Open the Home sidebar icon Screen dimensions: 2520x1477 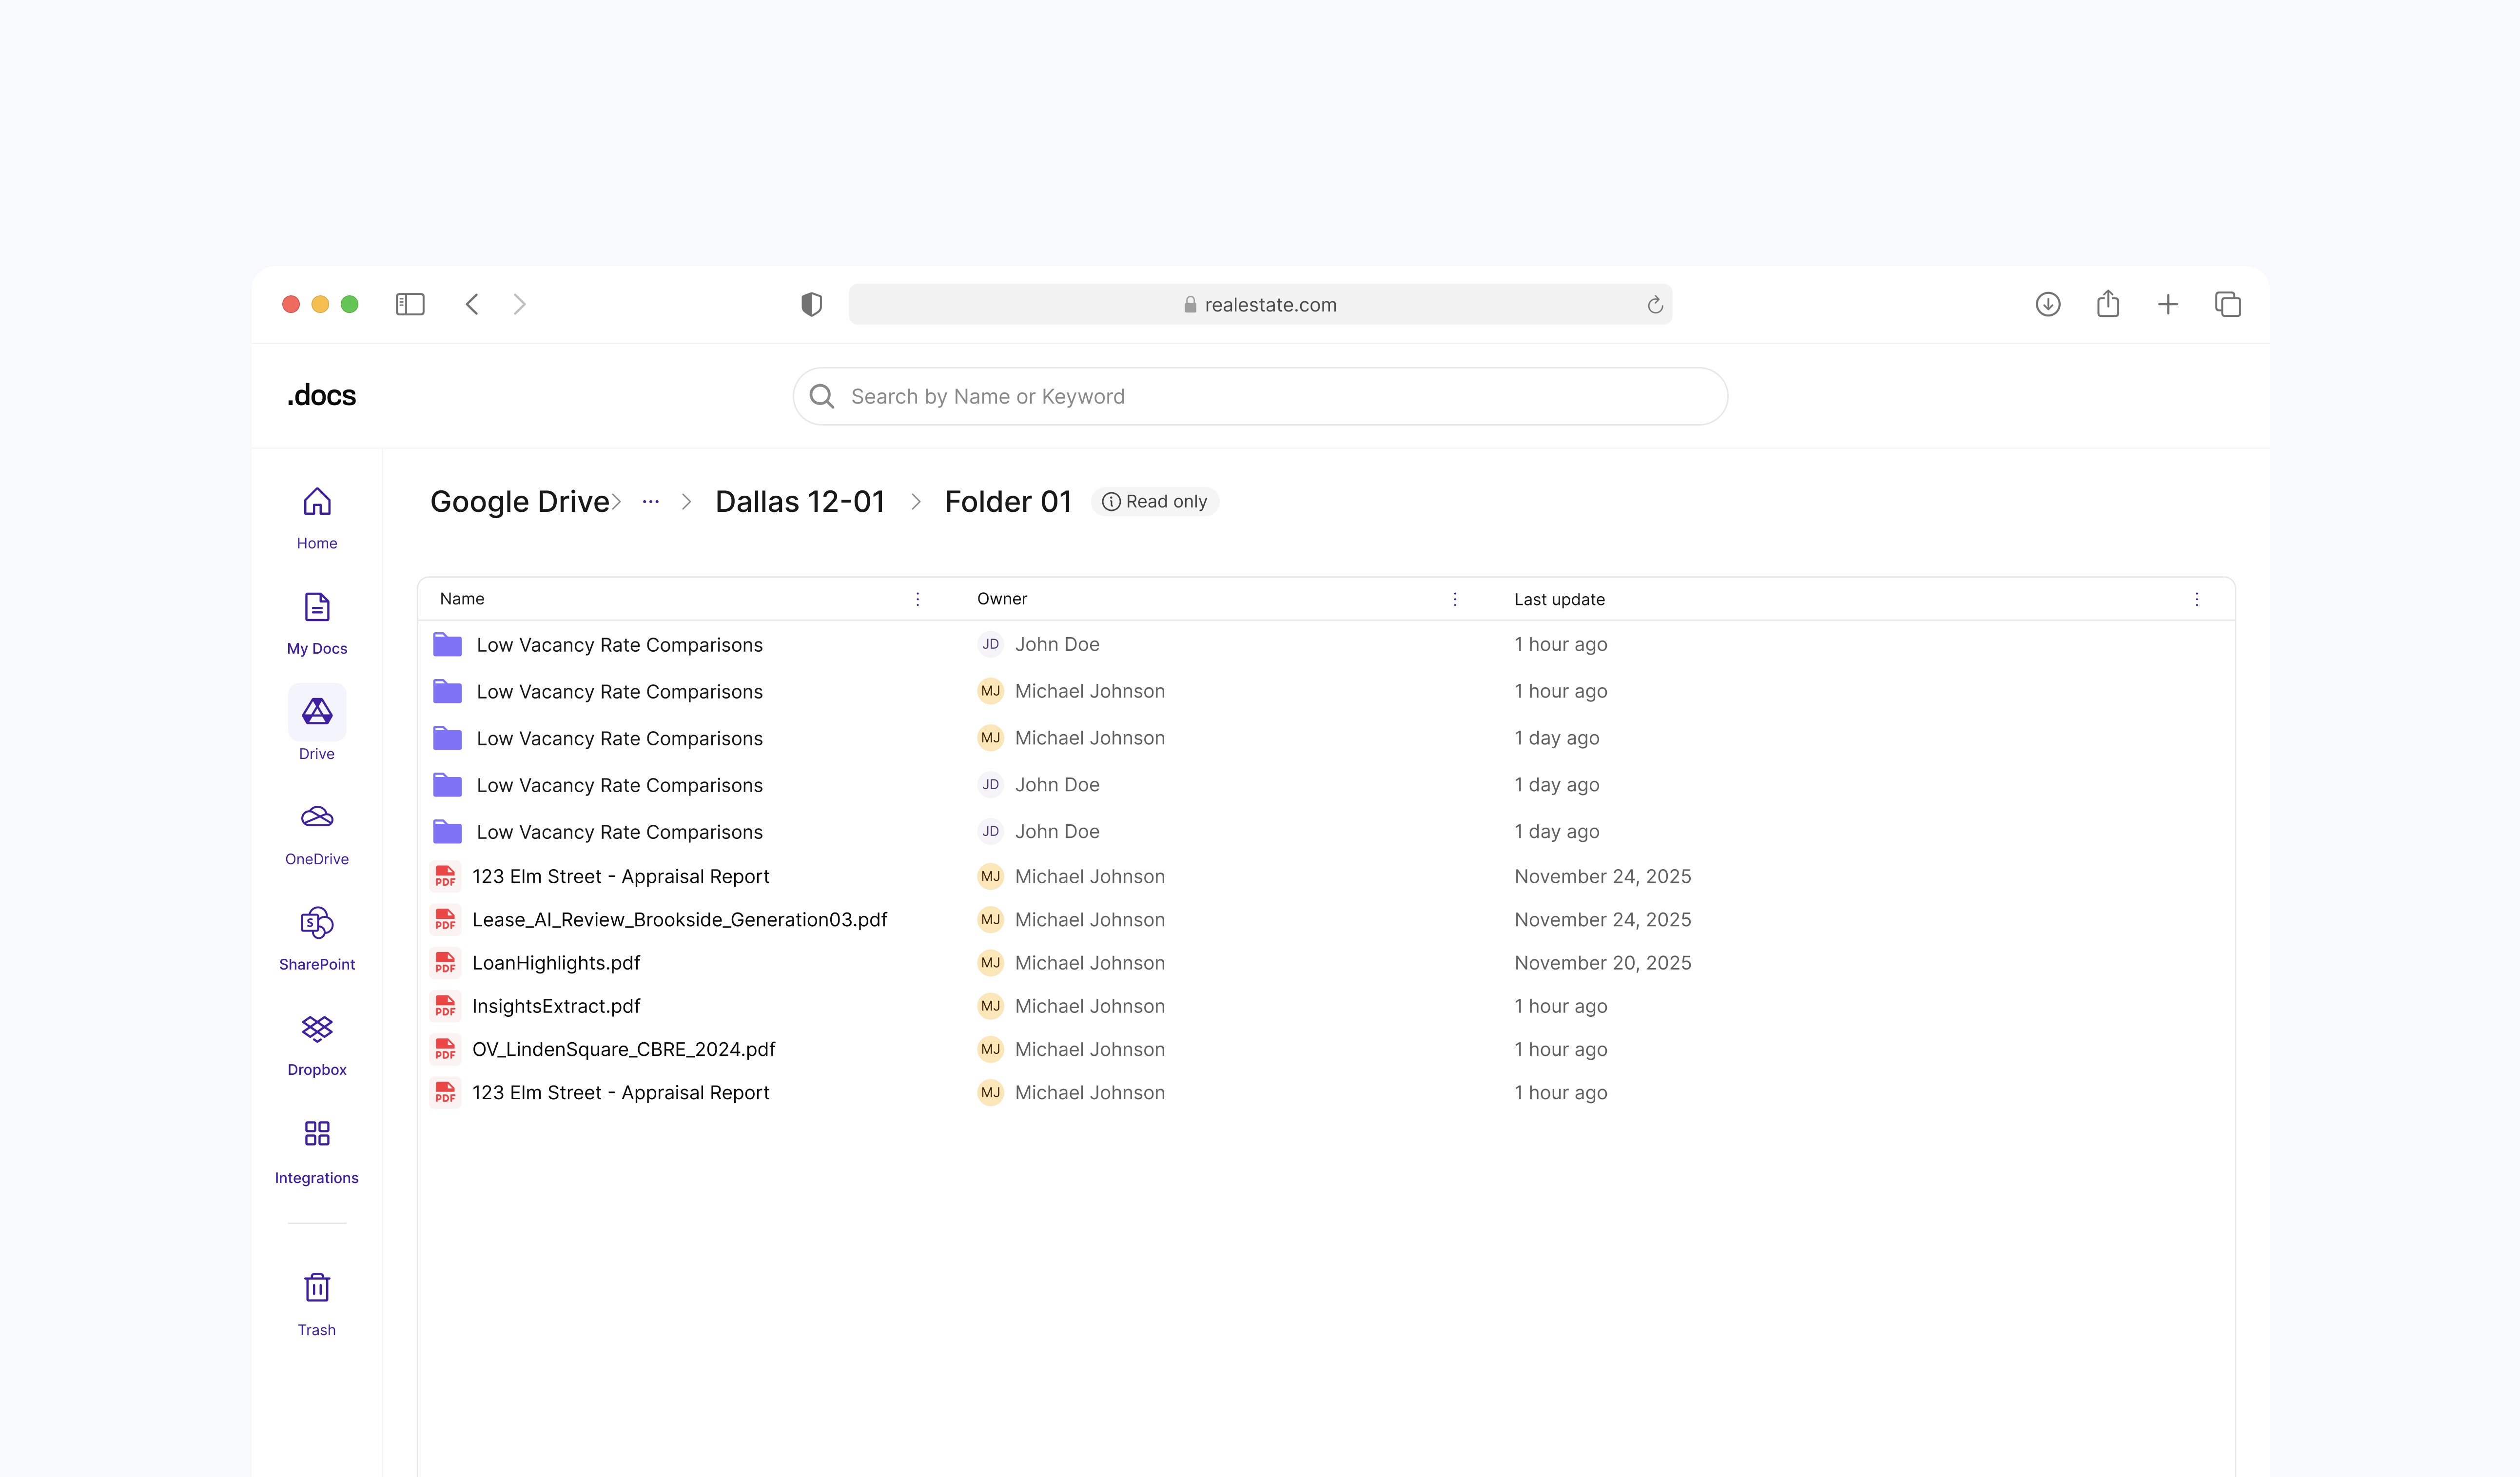point(317,502)
